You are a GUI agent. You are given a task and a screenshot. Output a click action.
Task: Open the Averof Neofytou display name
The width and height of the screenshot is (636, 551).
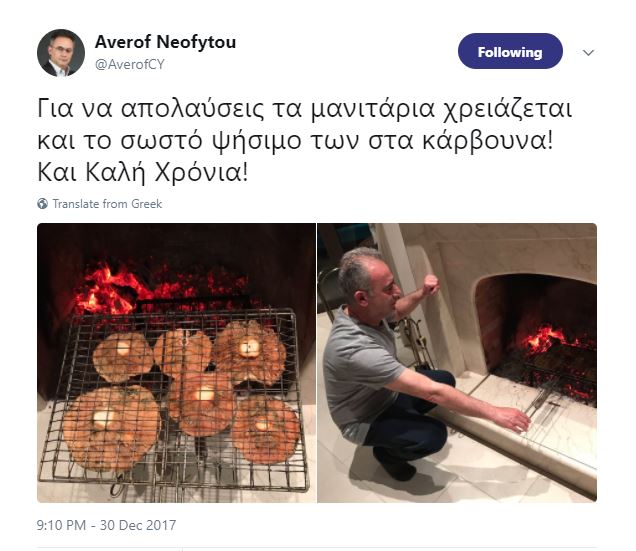click(165, 42)
